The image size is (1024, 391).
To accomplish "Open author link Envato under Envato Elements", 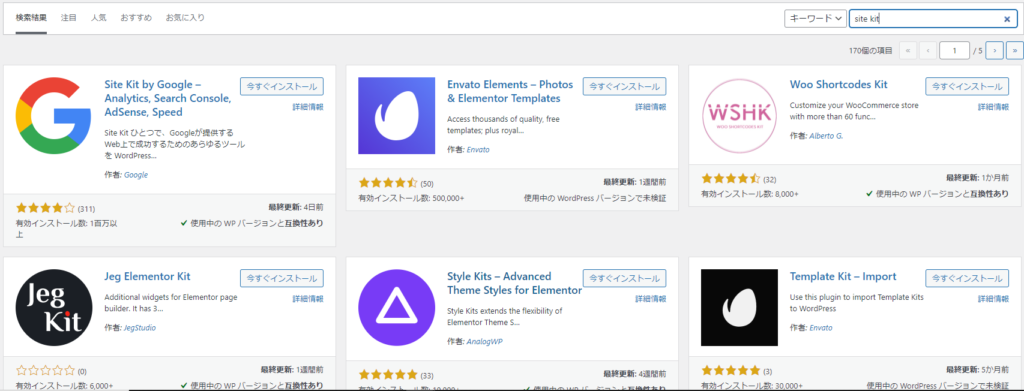I will [478, 149].
